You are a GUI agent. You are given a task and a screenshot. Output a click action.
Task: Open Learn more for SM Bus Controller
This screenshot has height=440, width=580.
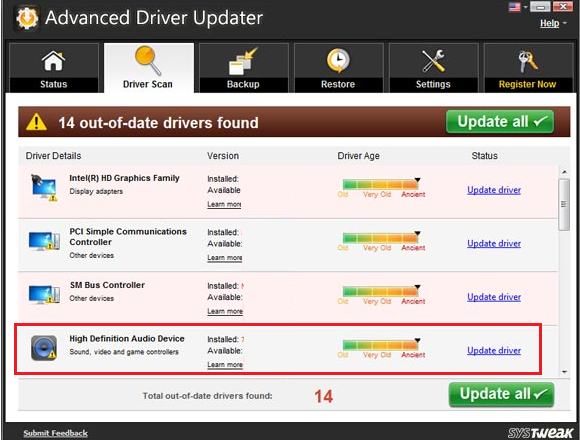pyautogui.click(x=225, y=311)
